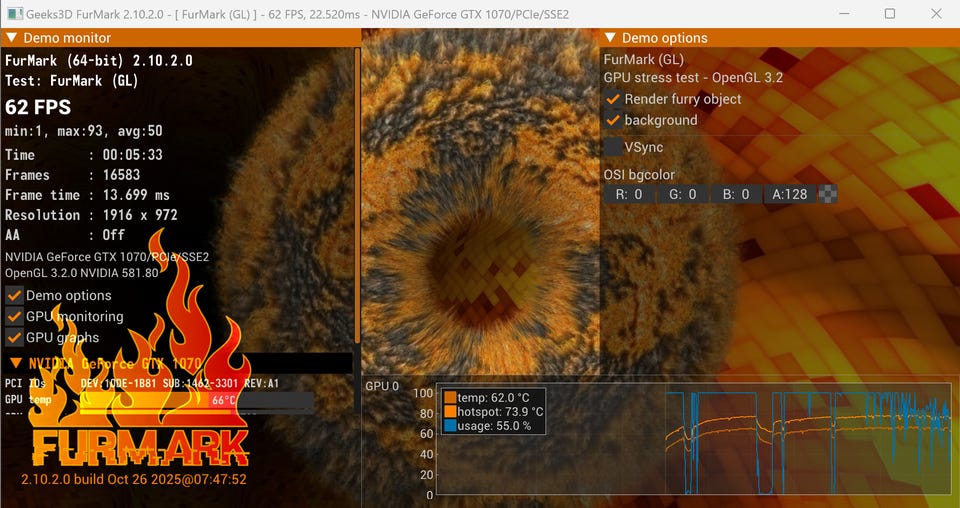Collapse the Demo options panel triangle
The height and width of the screenshot is (508, 960).
coord(610,38)
